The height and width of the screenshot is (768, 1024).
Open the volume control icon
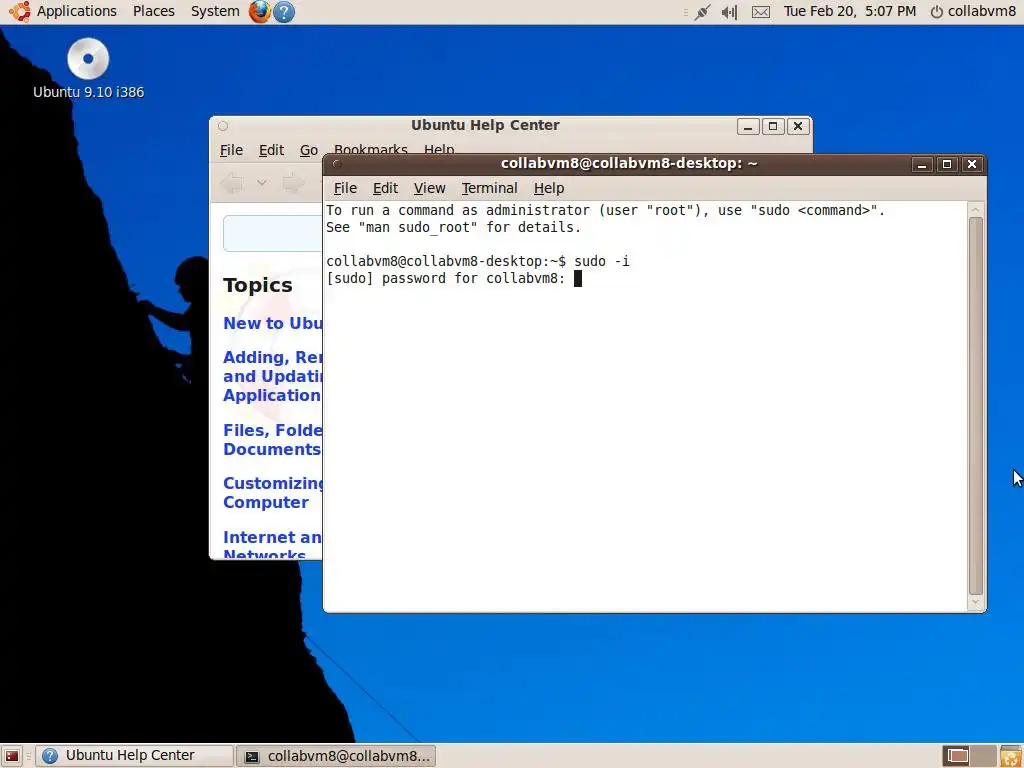(729, 11)
